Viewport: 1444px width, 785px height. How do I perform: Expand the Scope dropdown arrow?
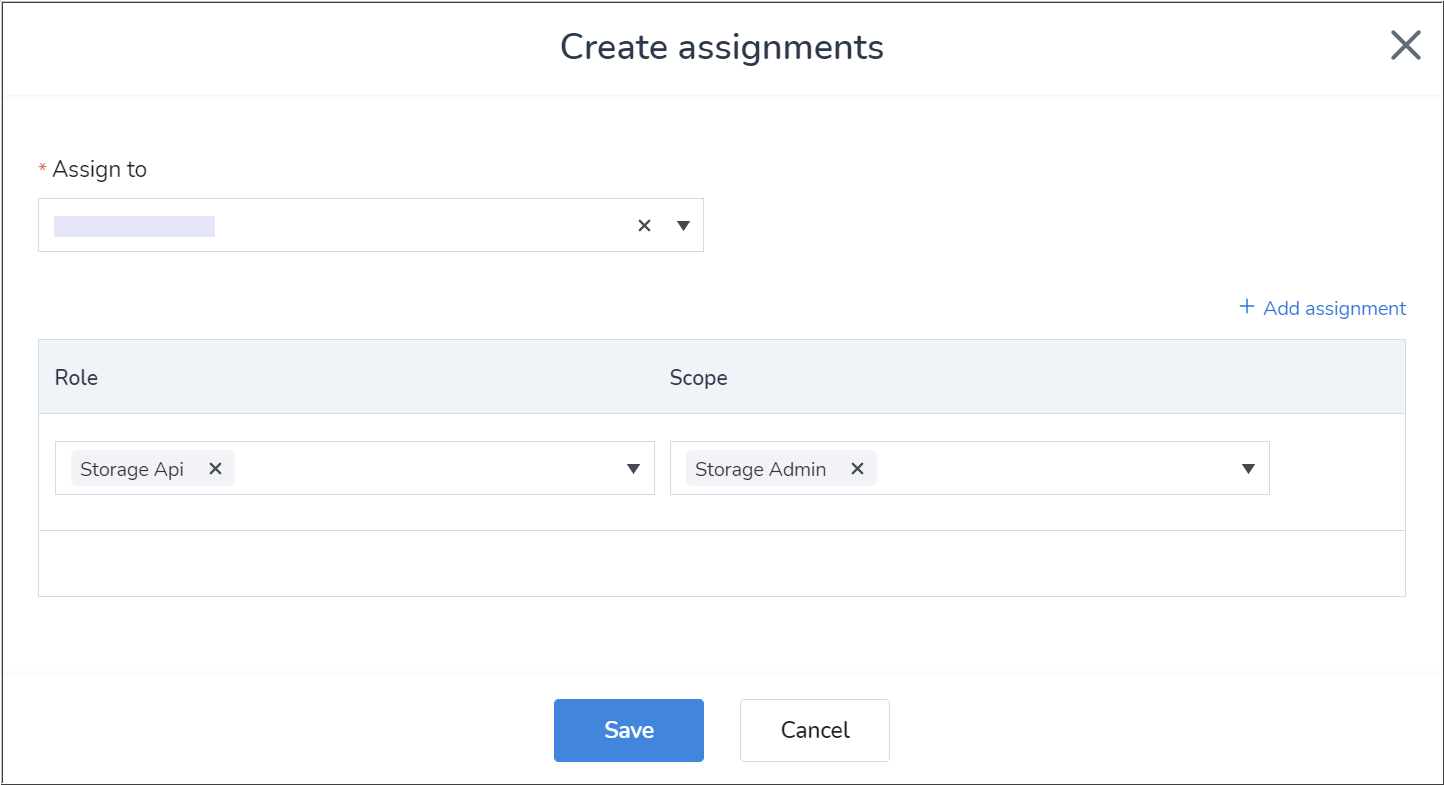[1248, 468]
